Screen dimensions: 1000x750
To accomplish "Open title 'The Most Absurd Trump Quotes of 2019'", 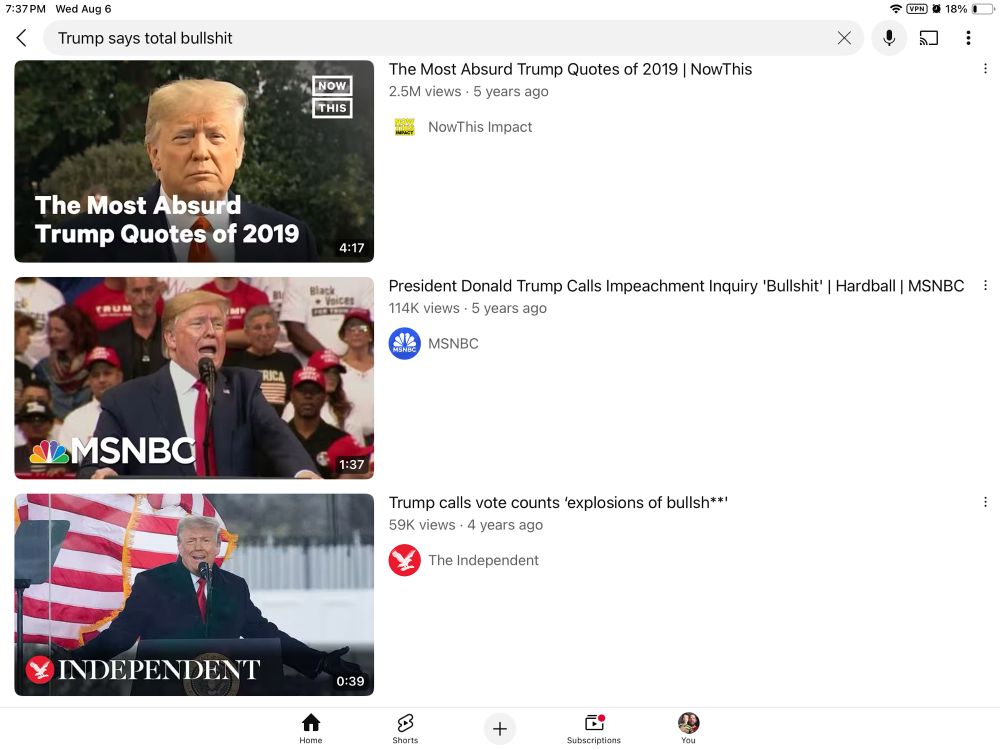I will 570,69.
